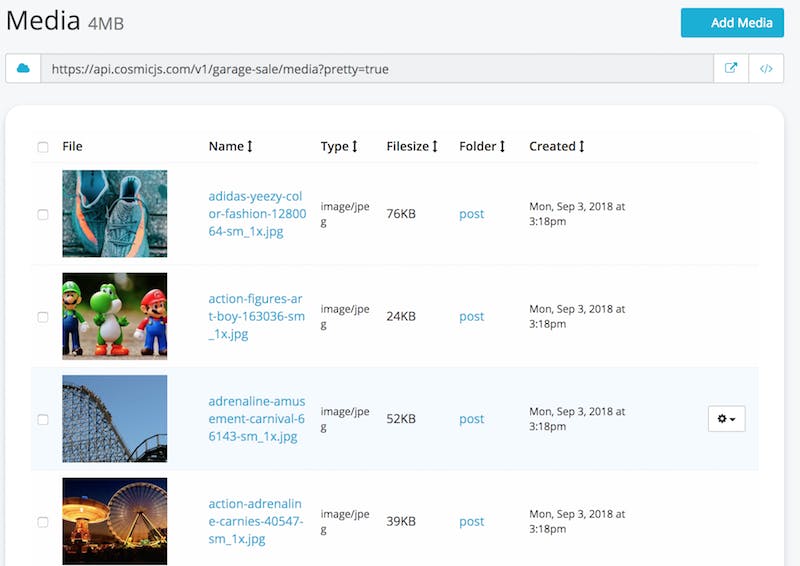Open the Mario figures thumbnail
Image resolution: width=800 pixels, height=566 pixels.
pyautogui.click(x=114, y=316)
